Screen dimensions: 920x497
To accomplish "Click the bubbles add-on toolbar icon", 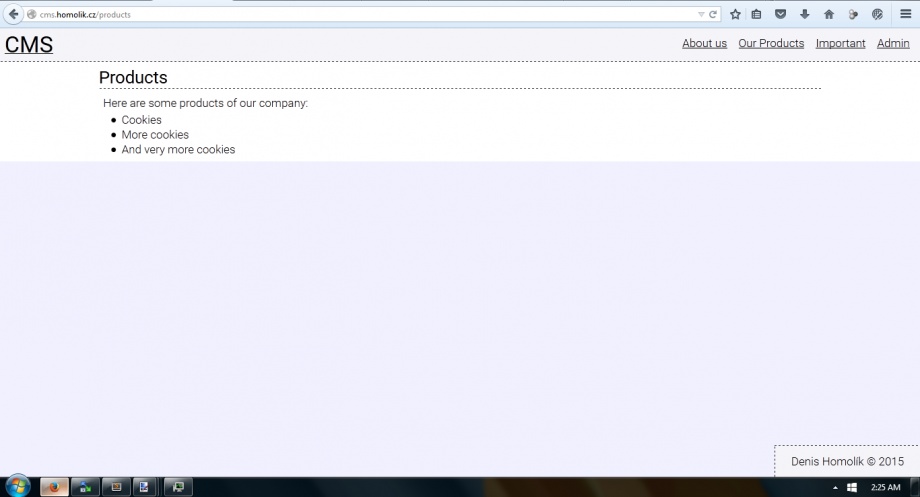I will [x=853, y=15].
